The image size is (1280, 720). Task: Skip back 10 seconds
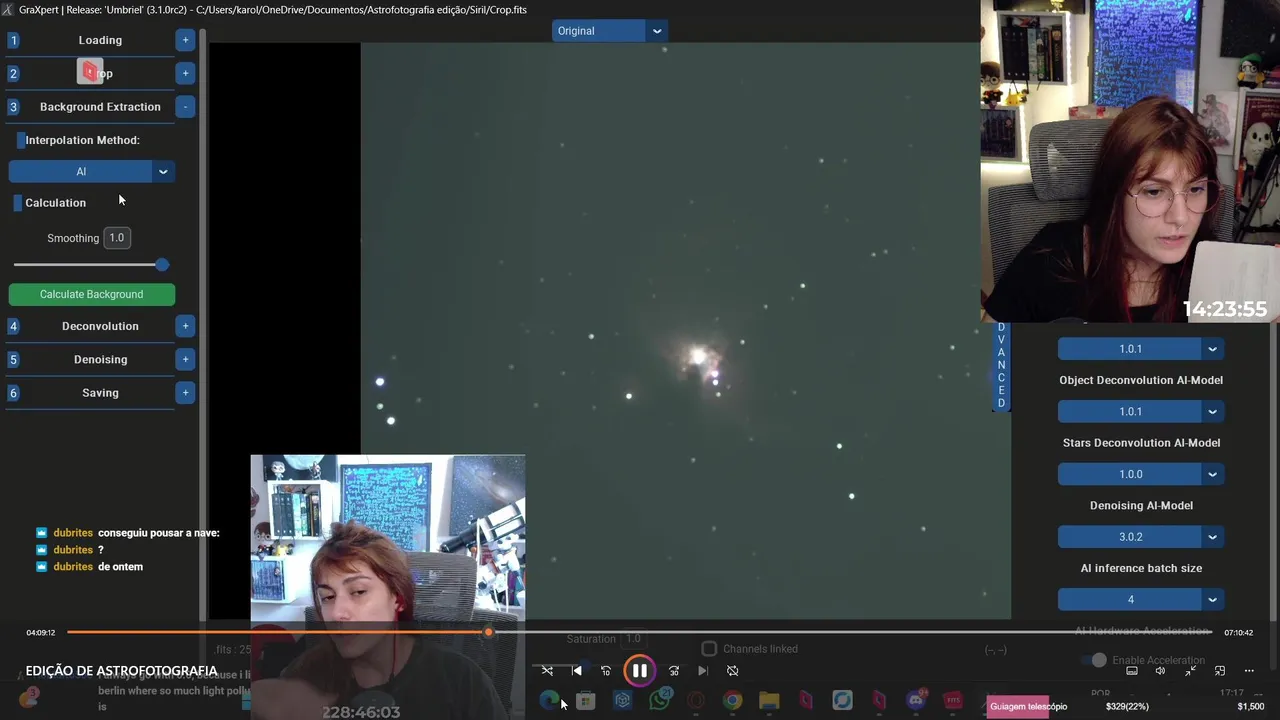606,671
